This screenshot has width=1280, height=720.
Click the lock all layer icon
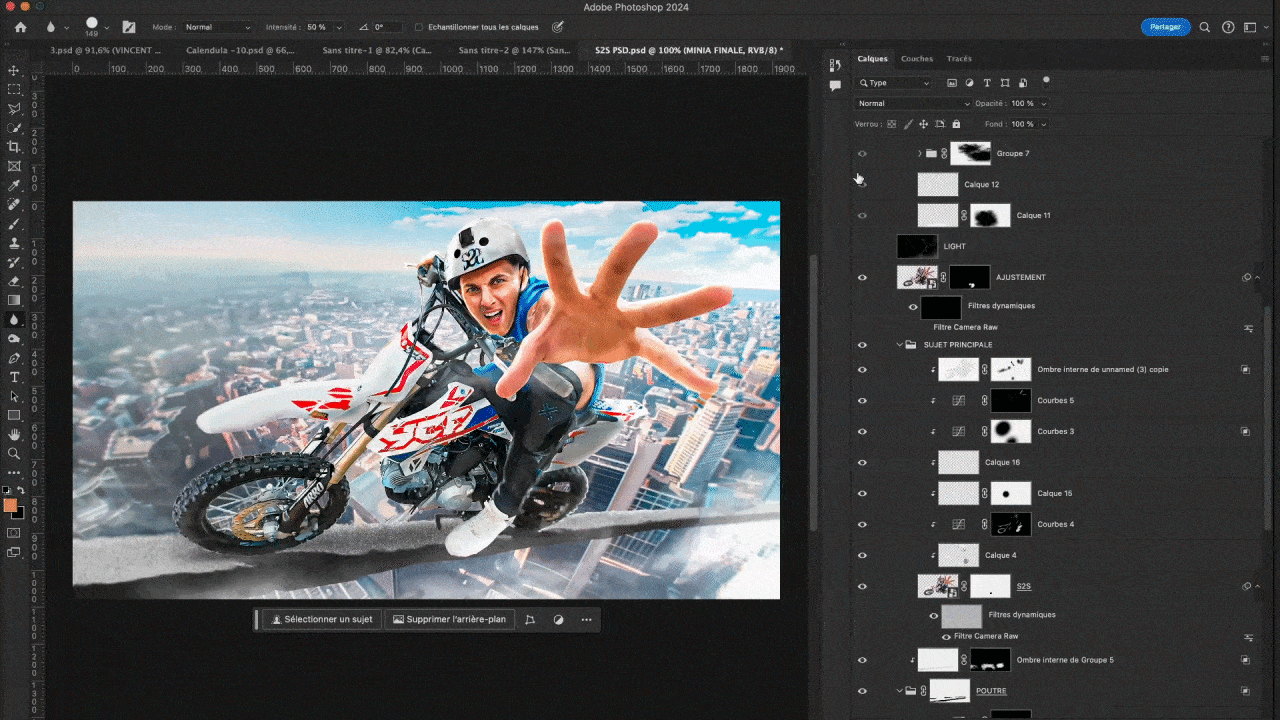(956, 124)
